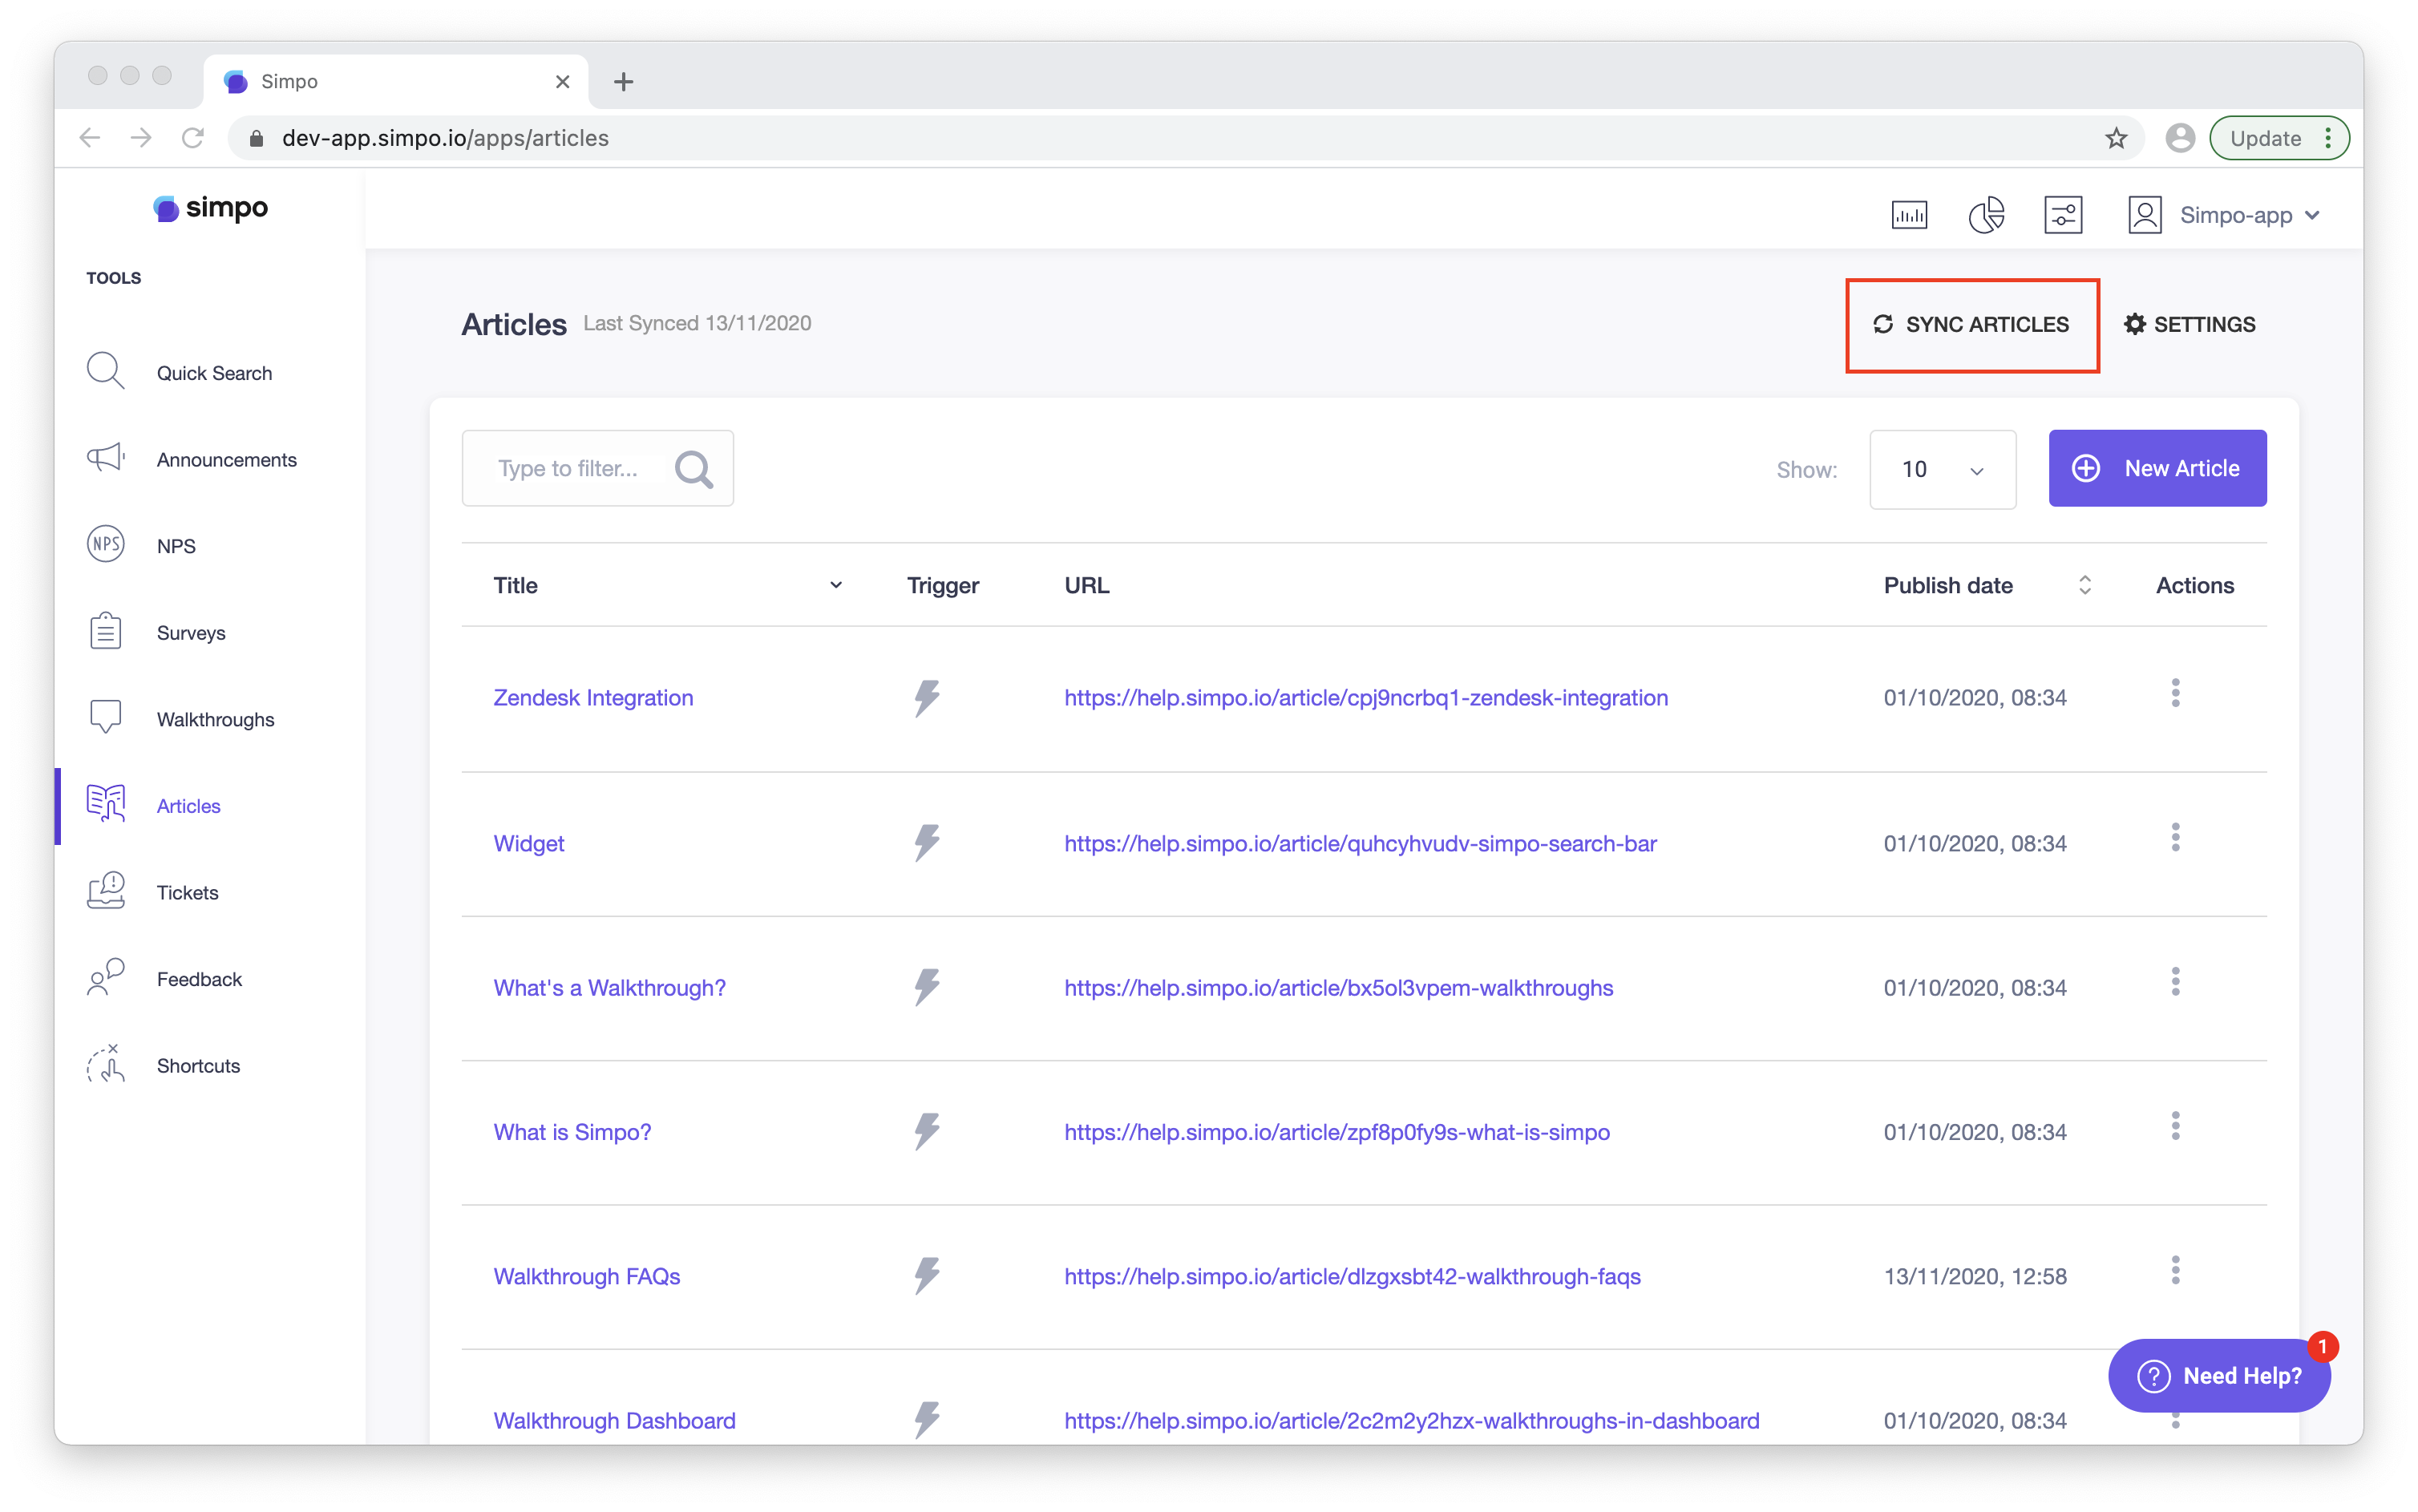Image resolution: width=2418 pixels, height=1512 pixels.
Task: Click trigger bolt for Walkthrough FAQs
Action: coord(926,1276)
